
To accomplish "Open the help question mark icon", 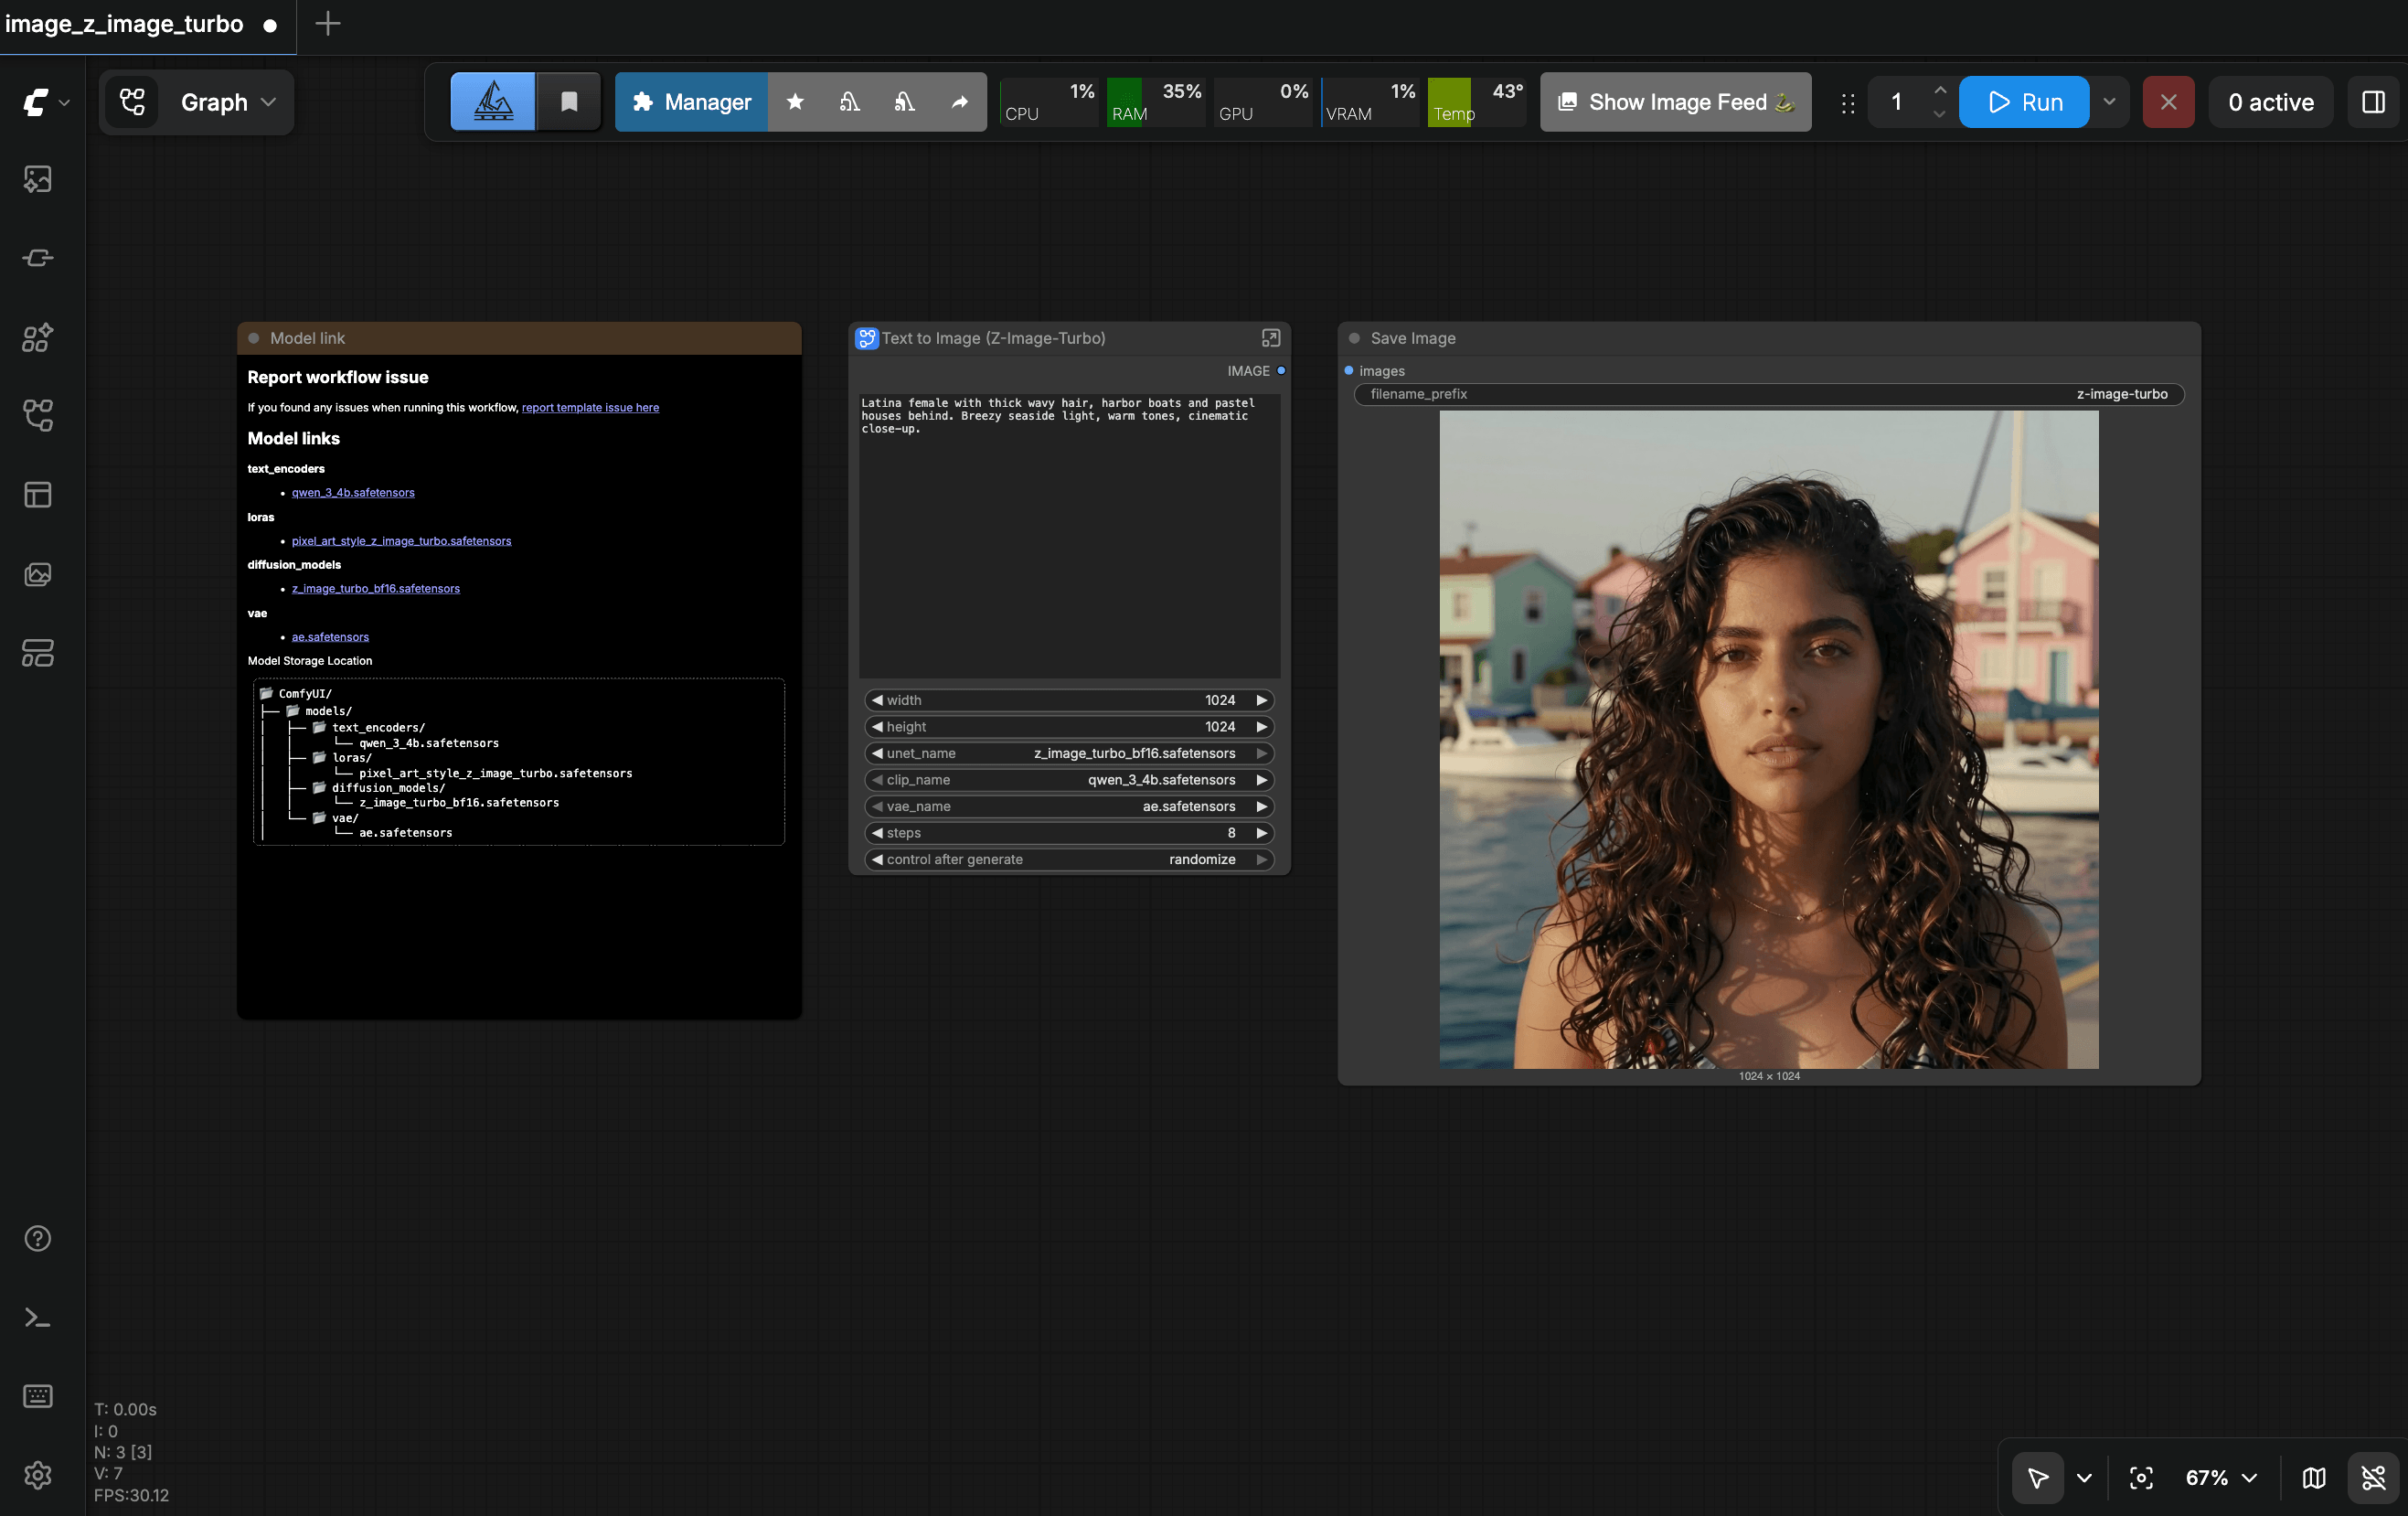I will pyautogui.click(x=38, y=1238).
